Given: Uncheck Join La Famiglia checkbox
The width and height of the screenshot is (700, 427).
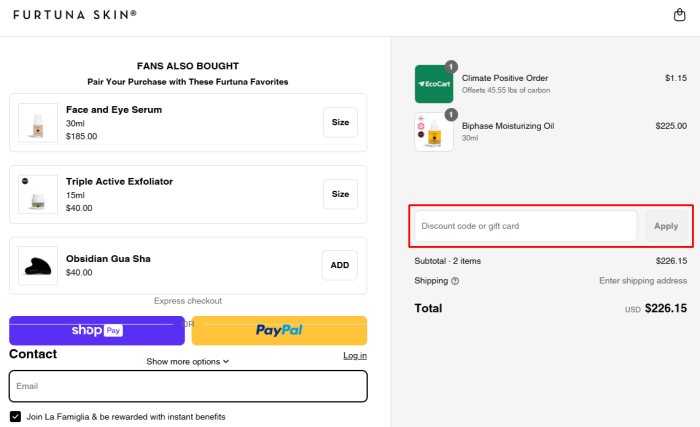Looking at the screenshot, I should [15, 417].
